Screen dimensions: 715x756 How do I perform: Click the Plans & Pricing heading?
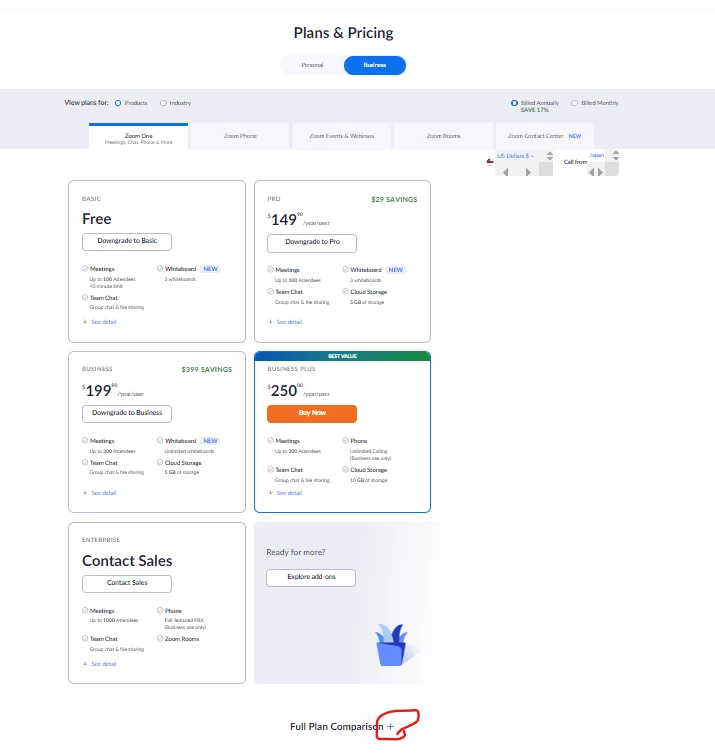[x=343, y=33]
